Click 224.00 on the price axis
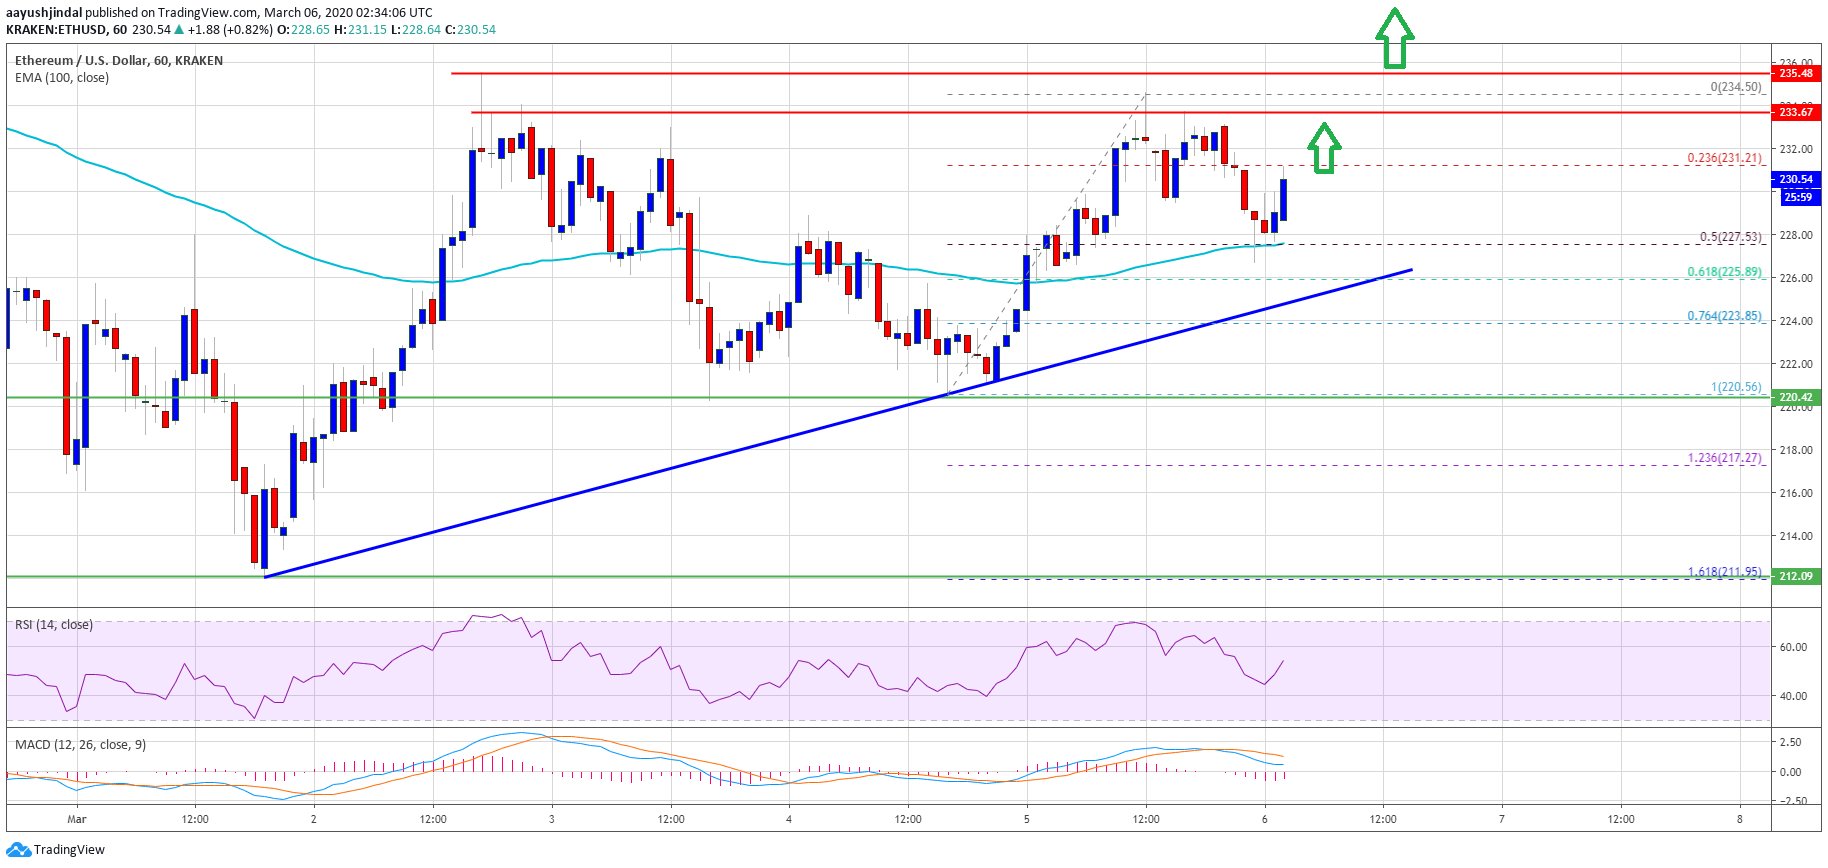 1796,321
